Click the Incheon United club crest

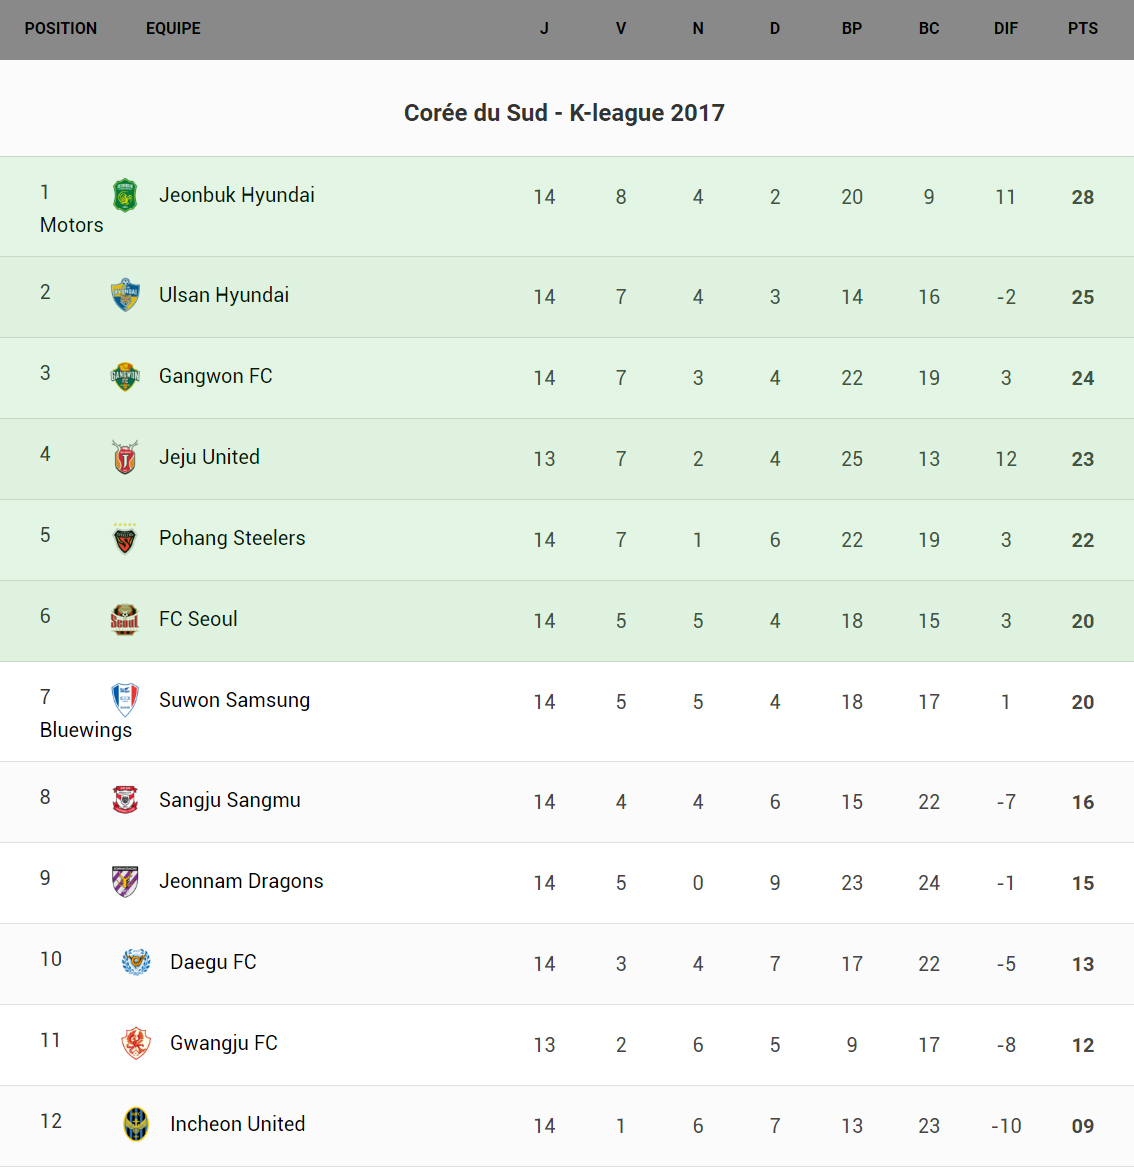136,1124
